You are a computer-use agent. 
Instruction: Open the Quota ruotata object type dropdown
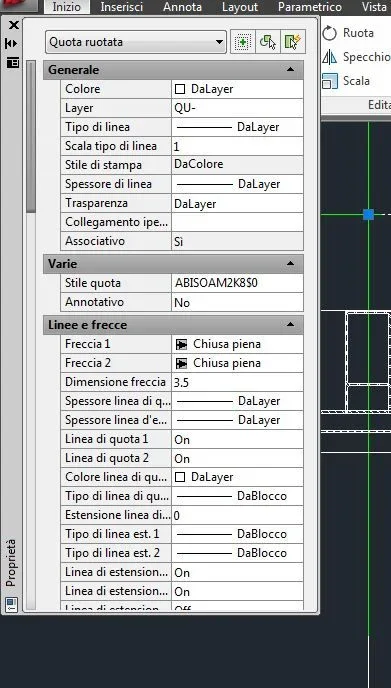pyautogui.click(x=136, y=42)
